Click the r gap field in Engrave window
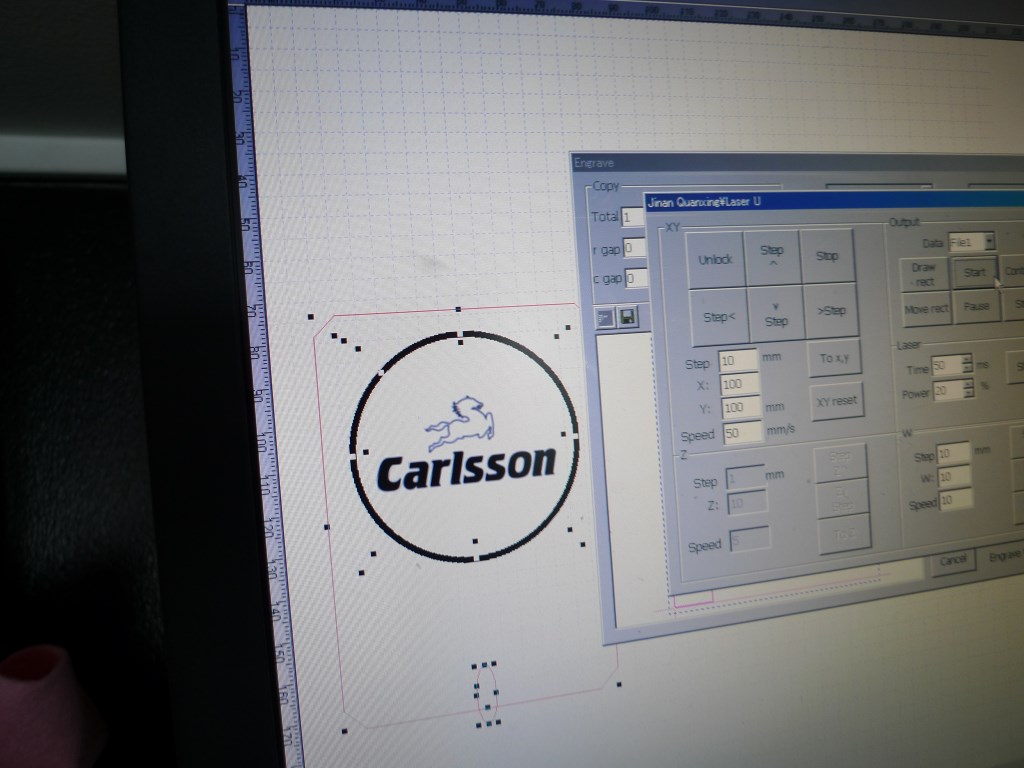The image size is (1024, 768). 635,248
